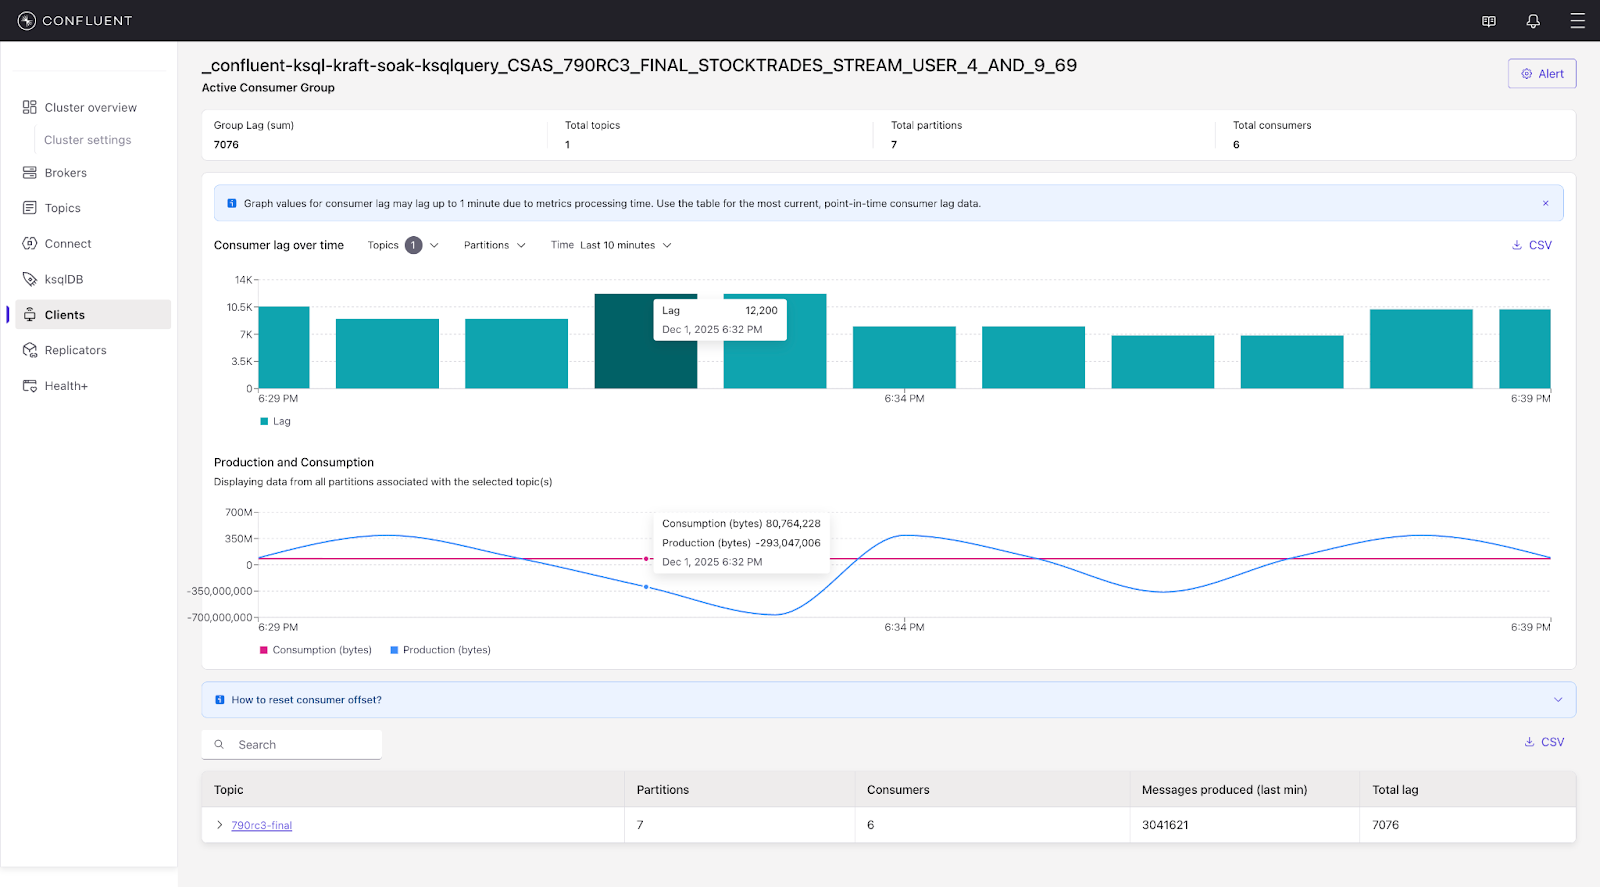Download topic table CSV
1600x887 pixels.
tap(1543, 742)
